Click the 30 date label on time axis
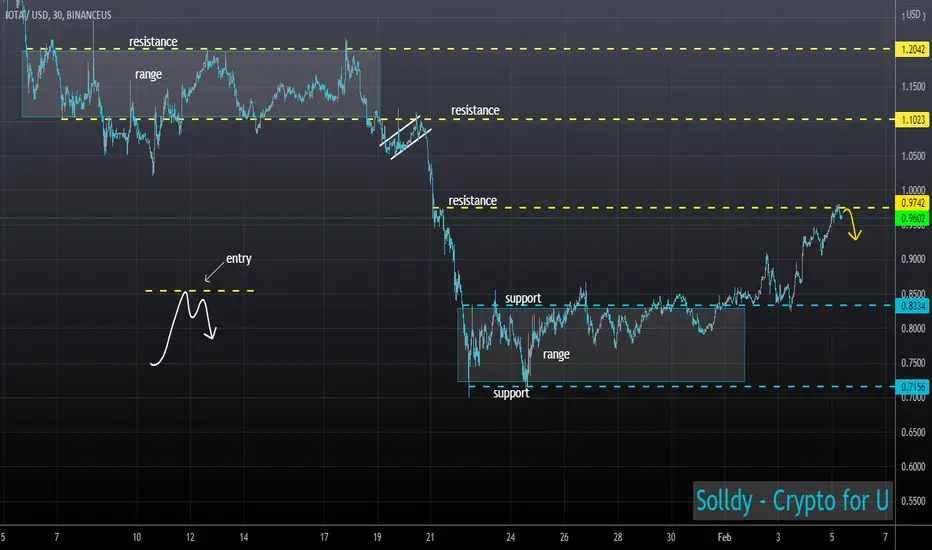Screen dimensions: 932x550 671,537
